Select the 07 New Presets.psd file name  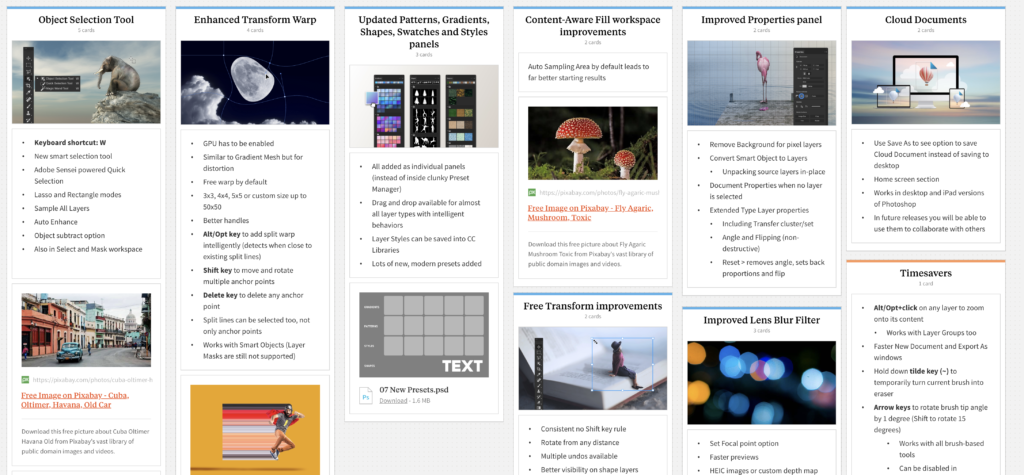pos(414,389)
